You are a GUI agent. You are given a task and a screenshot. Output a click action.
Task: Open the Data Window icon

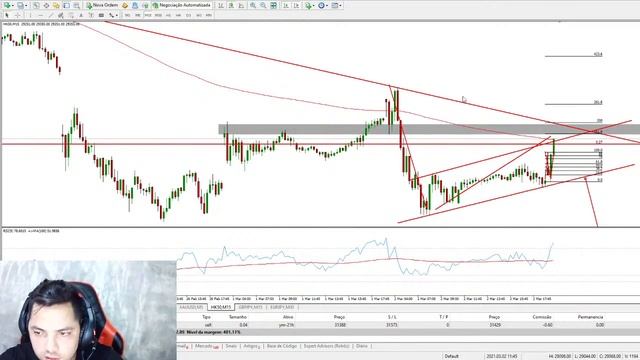coord(46,5)
